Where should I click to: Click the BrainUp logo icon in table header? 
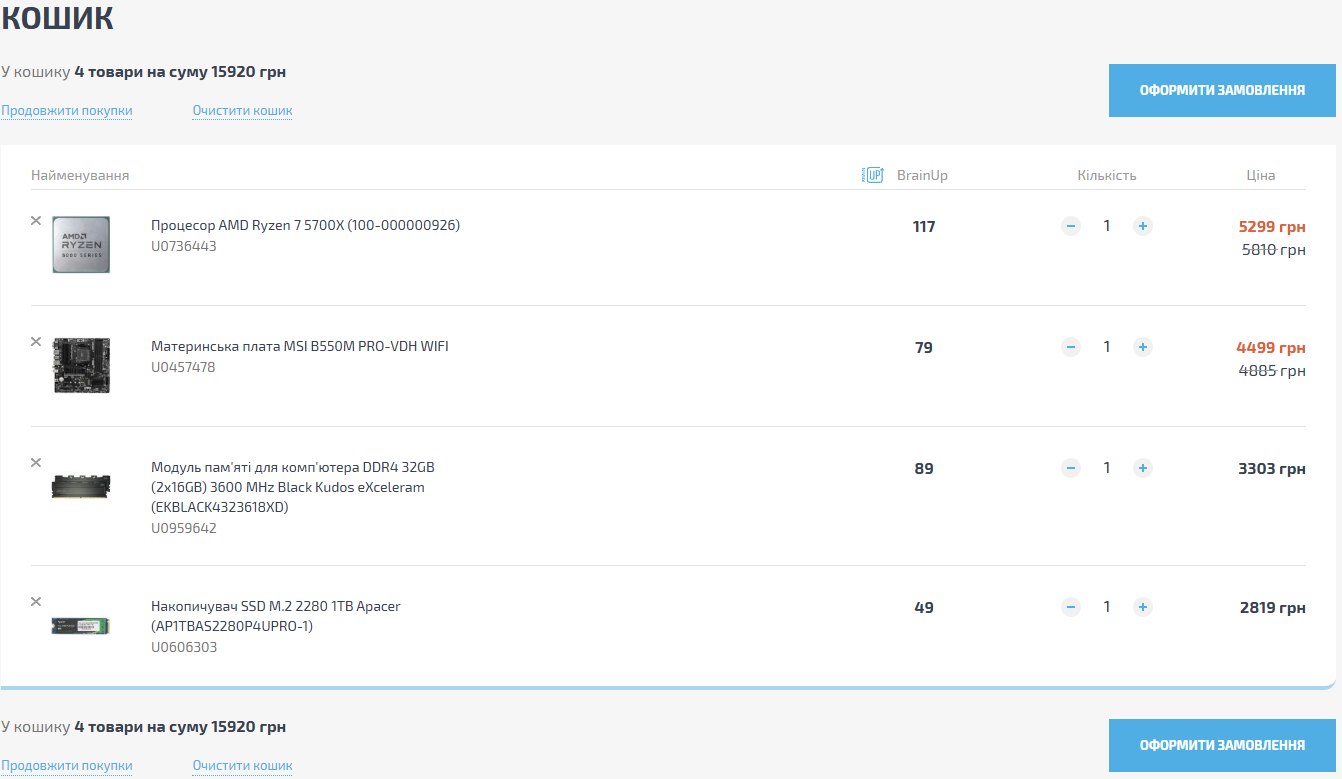point(872,175)
